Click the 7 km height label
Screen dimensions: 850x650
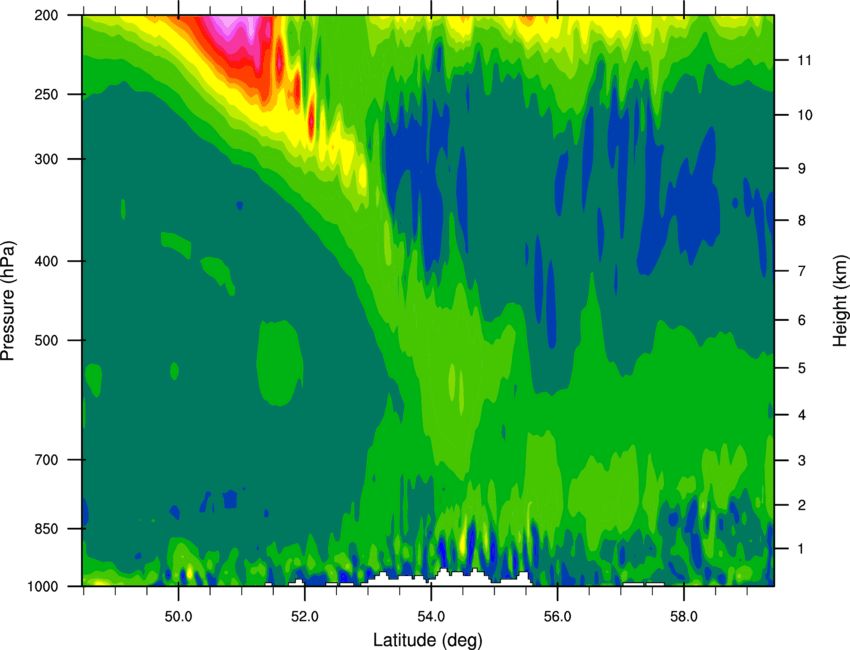pos(801,271)
